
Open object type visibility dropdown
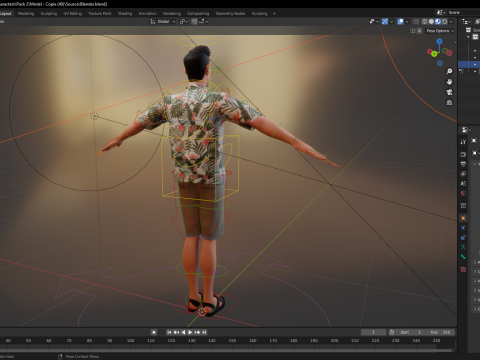coord(374,21)
